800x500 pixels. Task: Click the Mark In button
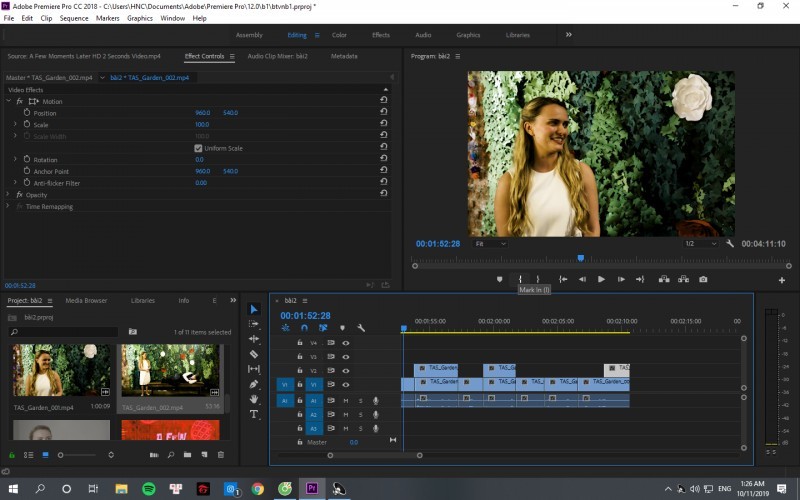520,279
